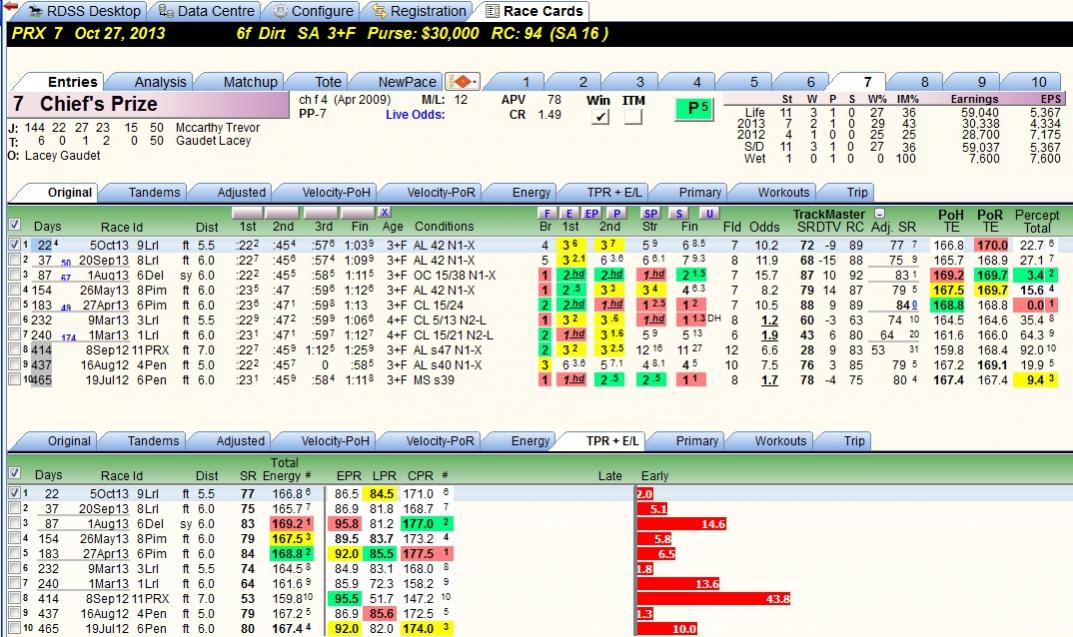Click the Race Cards sheet icon

(492, 11)
